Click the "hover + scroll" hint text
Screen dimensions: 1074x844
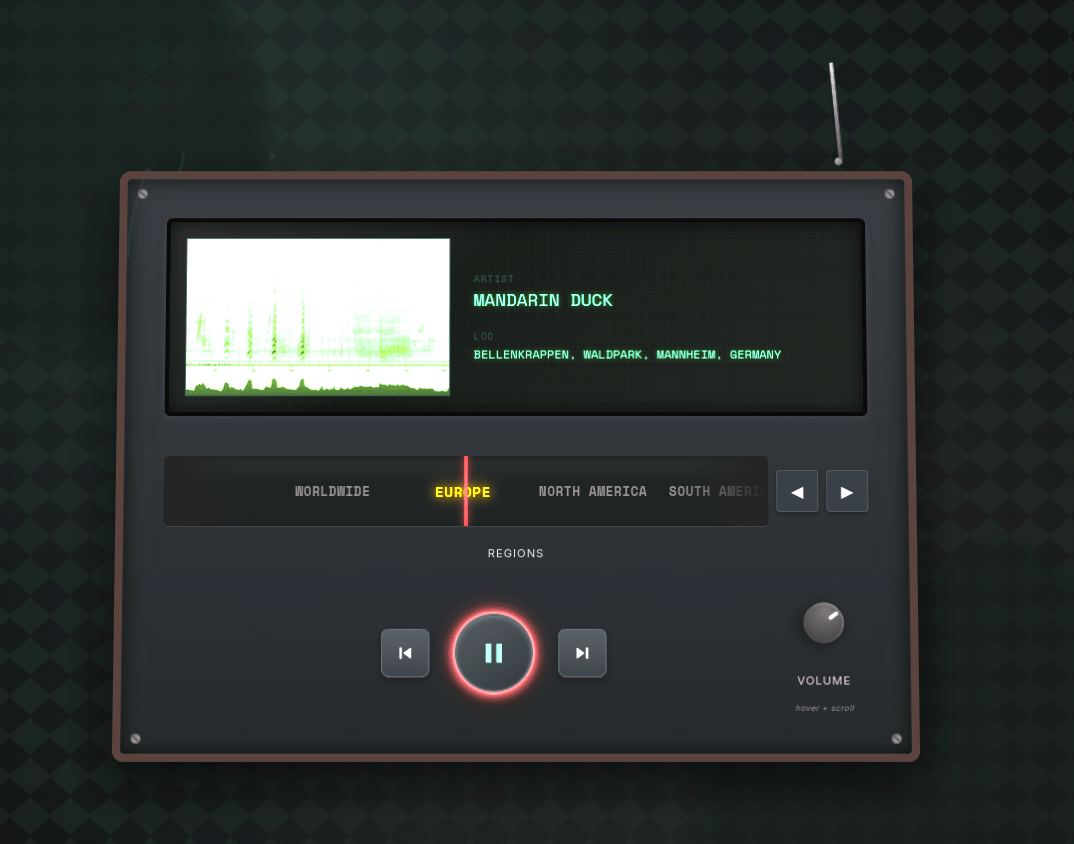coord(824,709)
